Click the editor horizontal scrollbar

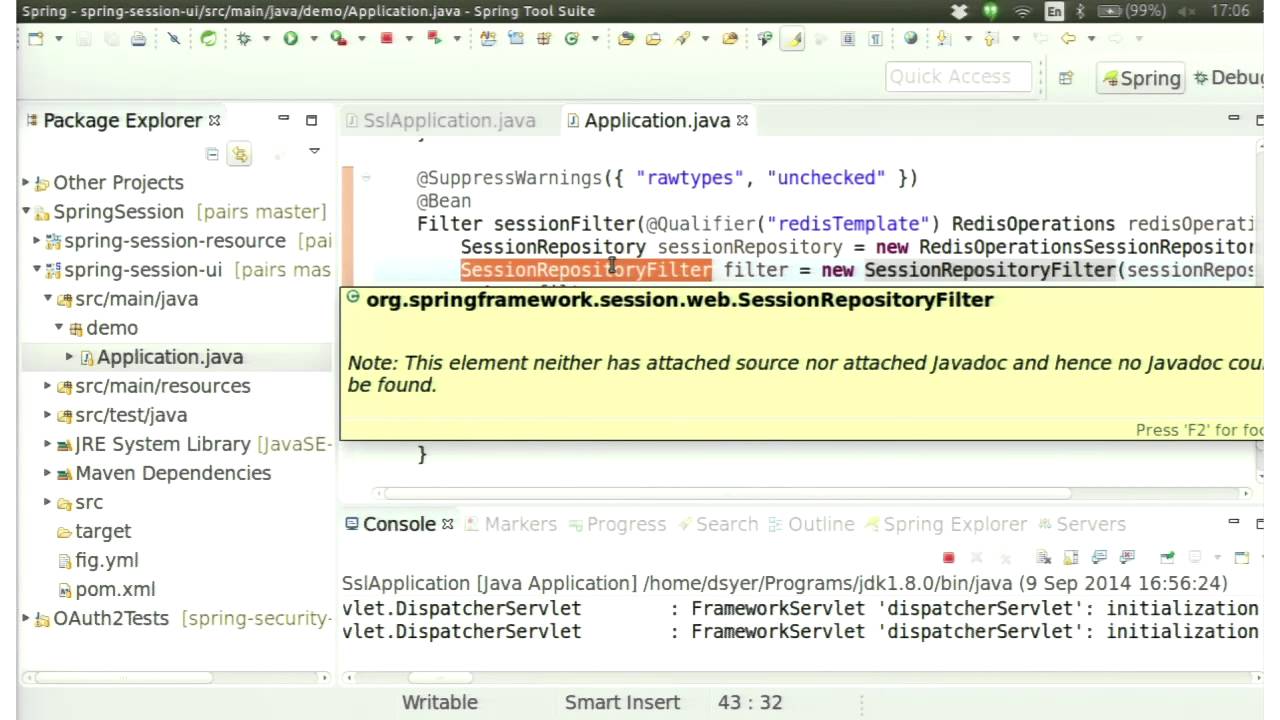(728, 492)
